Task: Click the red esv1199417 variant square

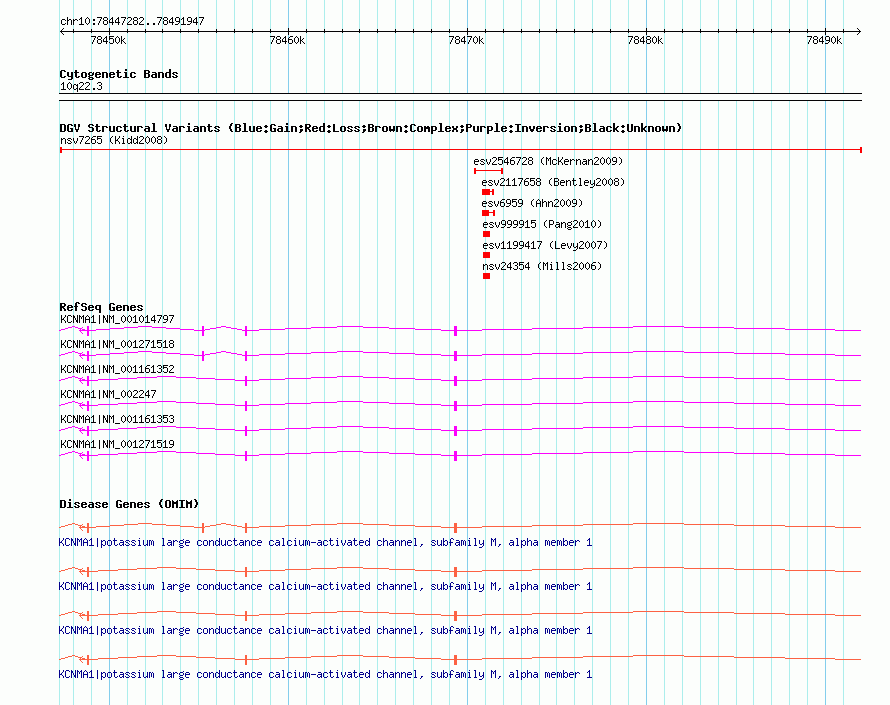Action: click(x=486, y=255)
